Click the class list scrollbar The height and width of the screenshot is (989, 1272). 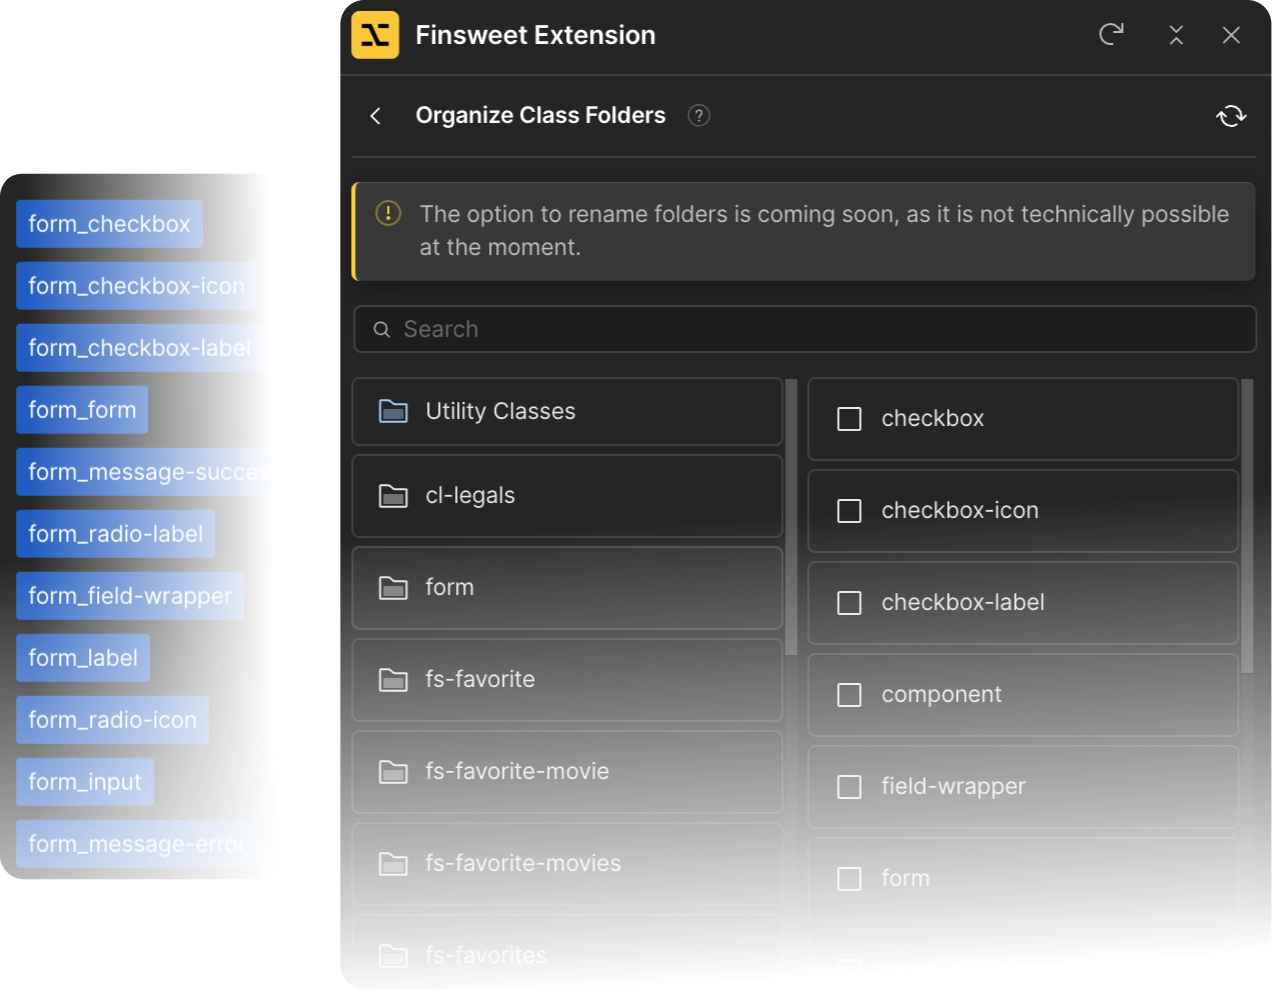point(1247,526)
